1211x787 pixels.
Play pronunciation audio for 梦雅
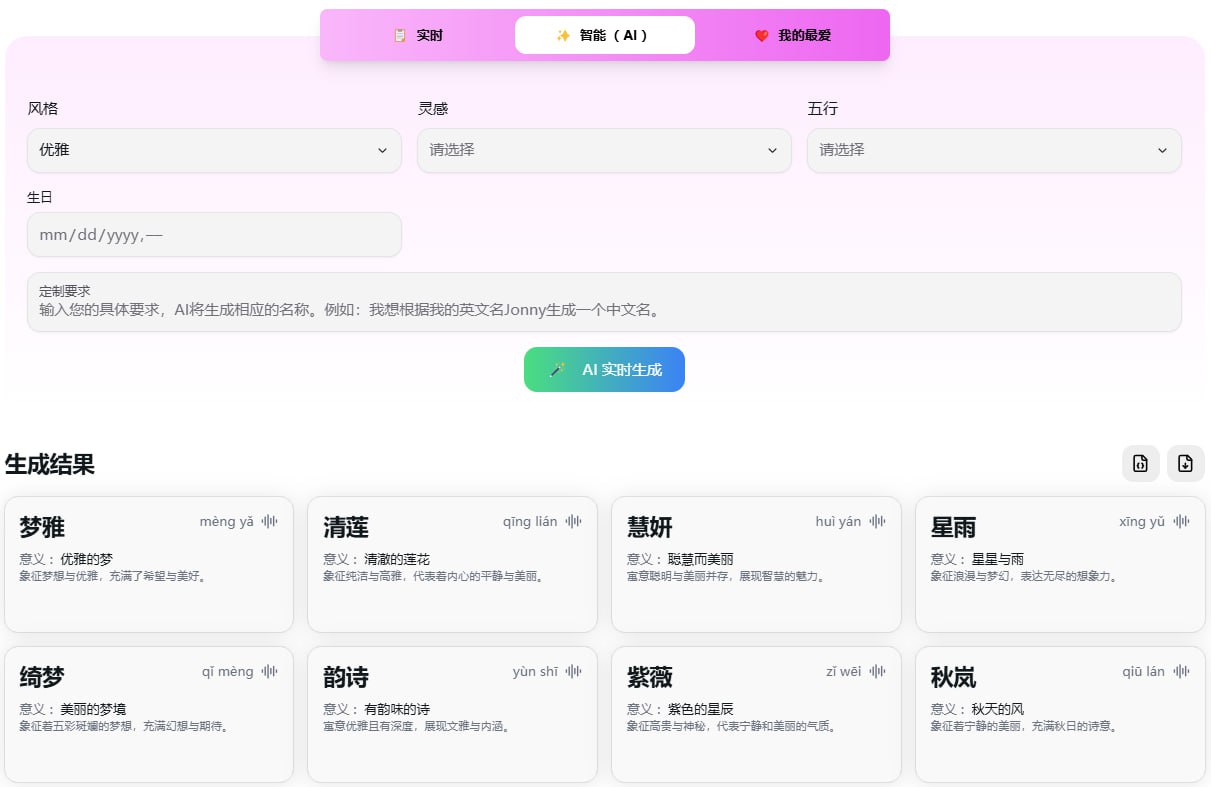click(270, 521)
